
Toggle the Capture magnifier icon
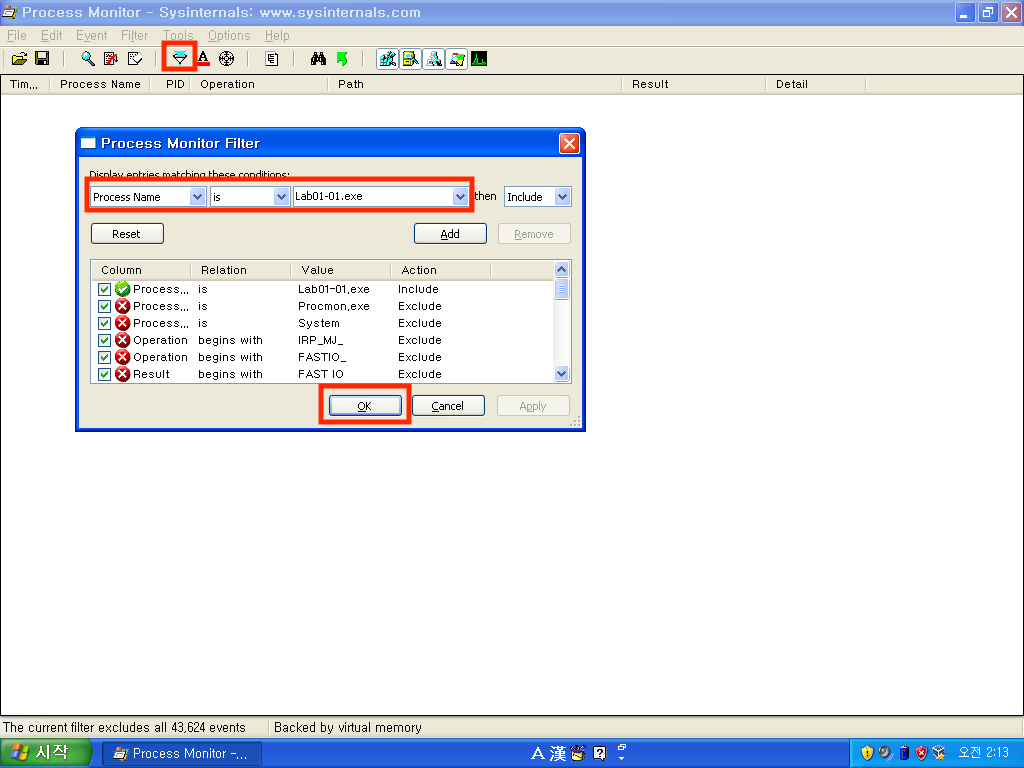[88, 59]
